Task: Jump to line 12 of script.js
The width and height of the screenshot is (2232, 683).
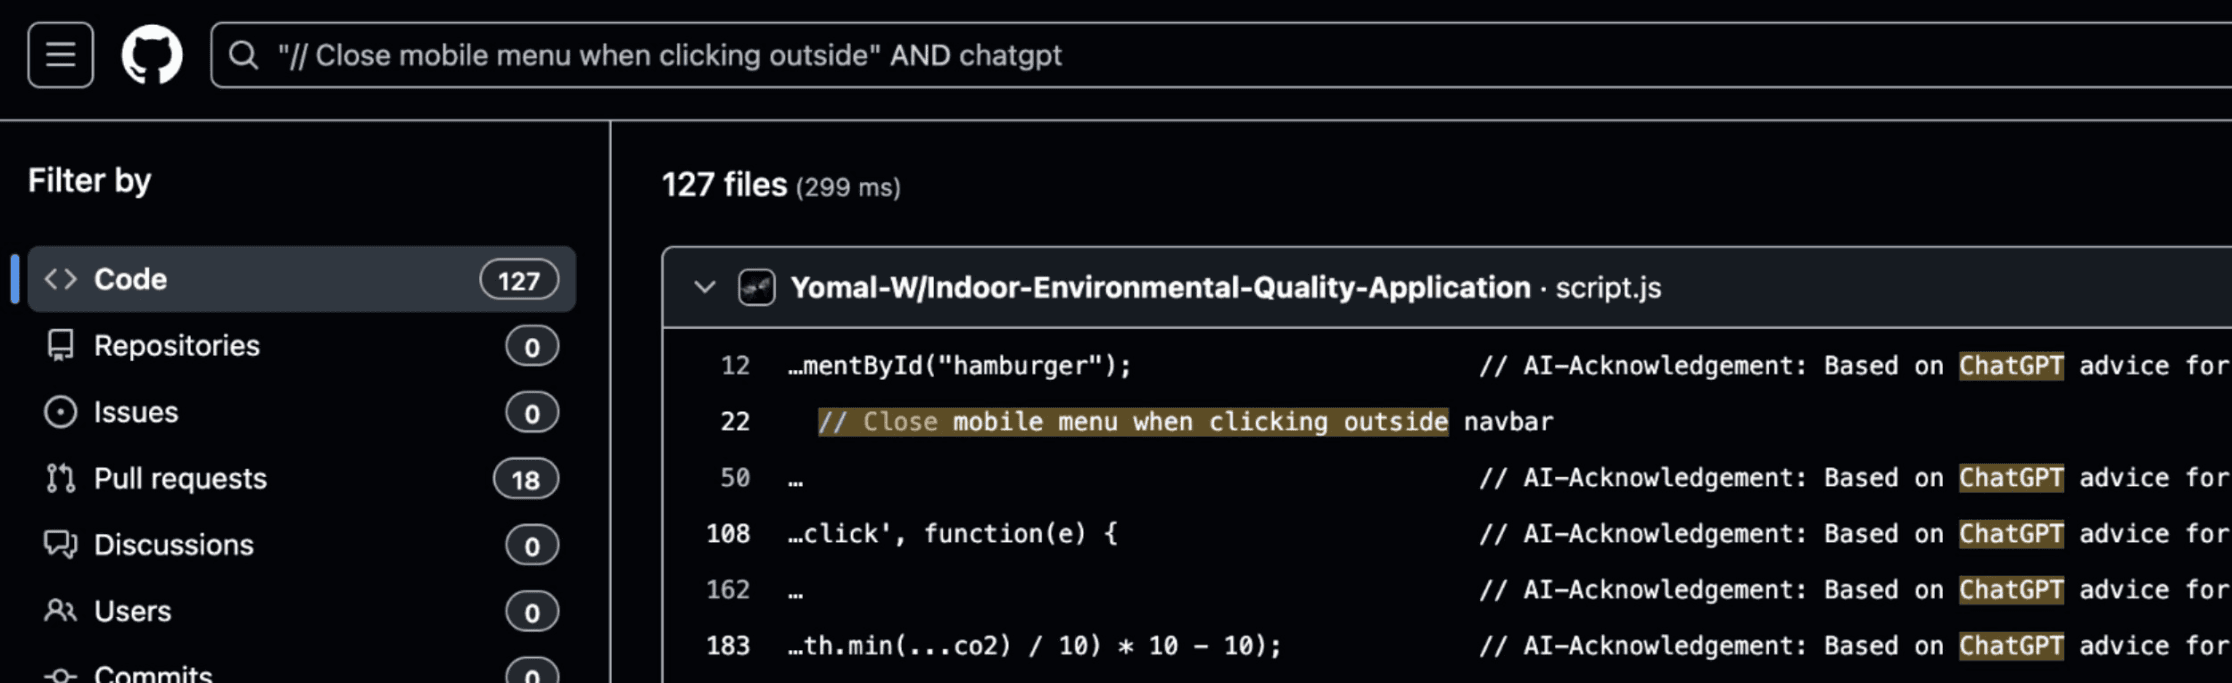Action: coord(735,366)
